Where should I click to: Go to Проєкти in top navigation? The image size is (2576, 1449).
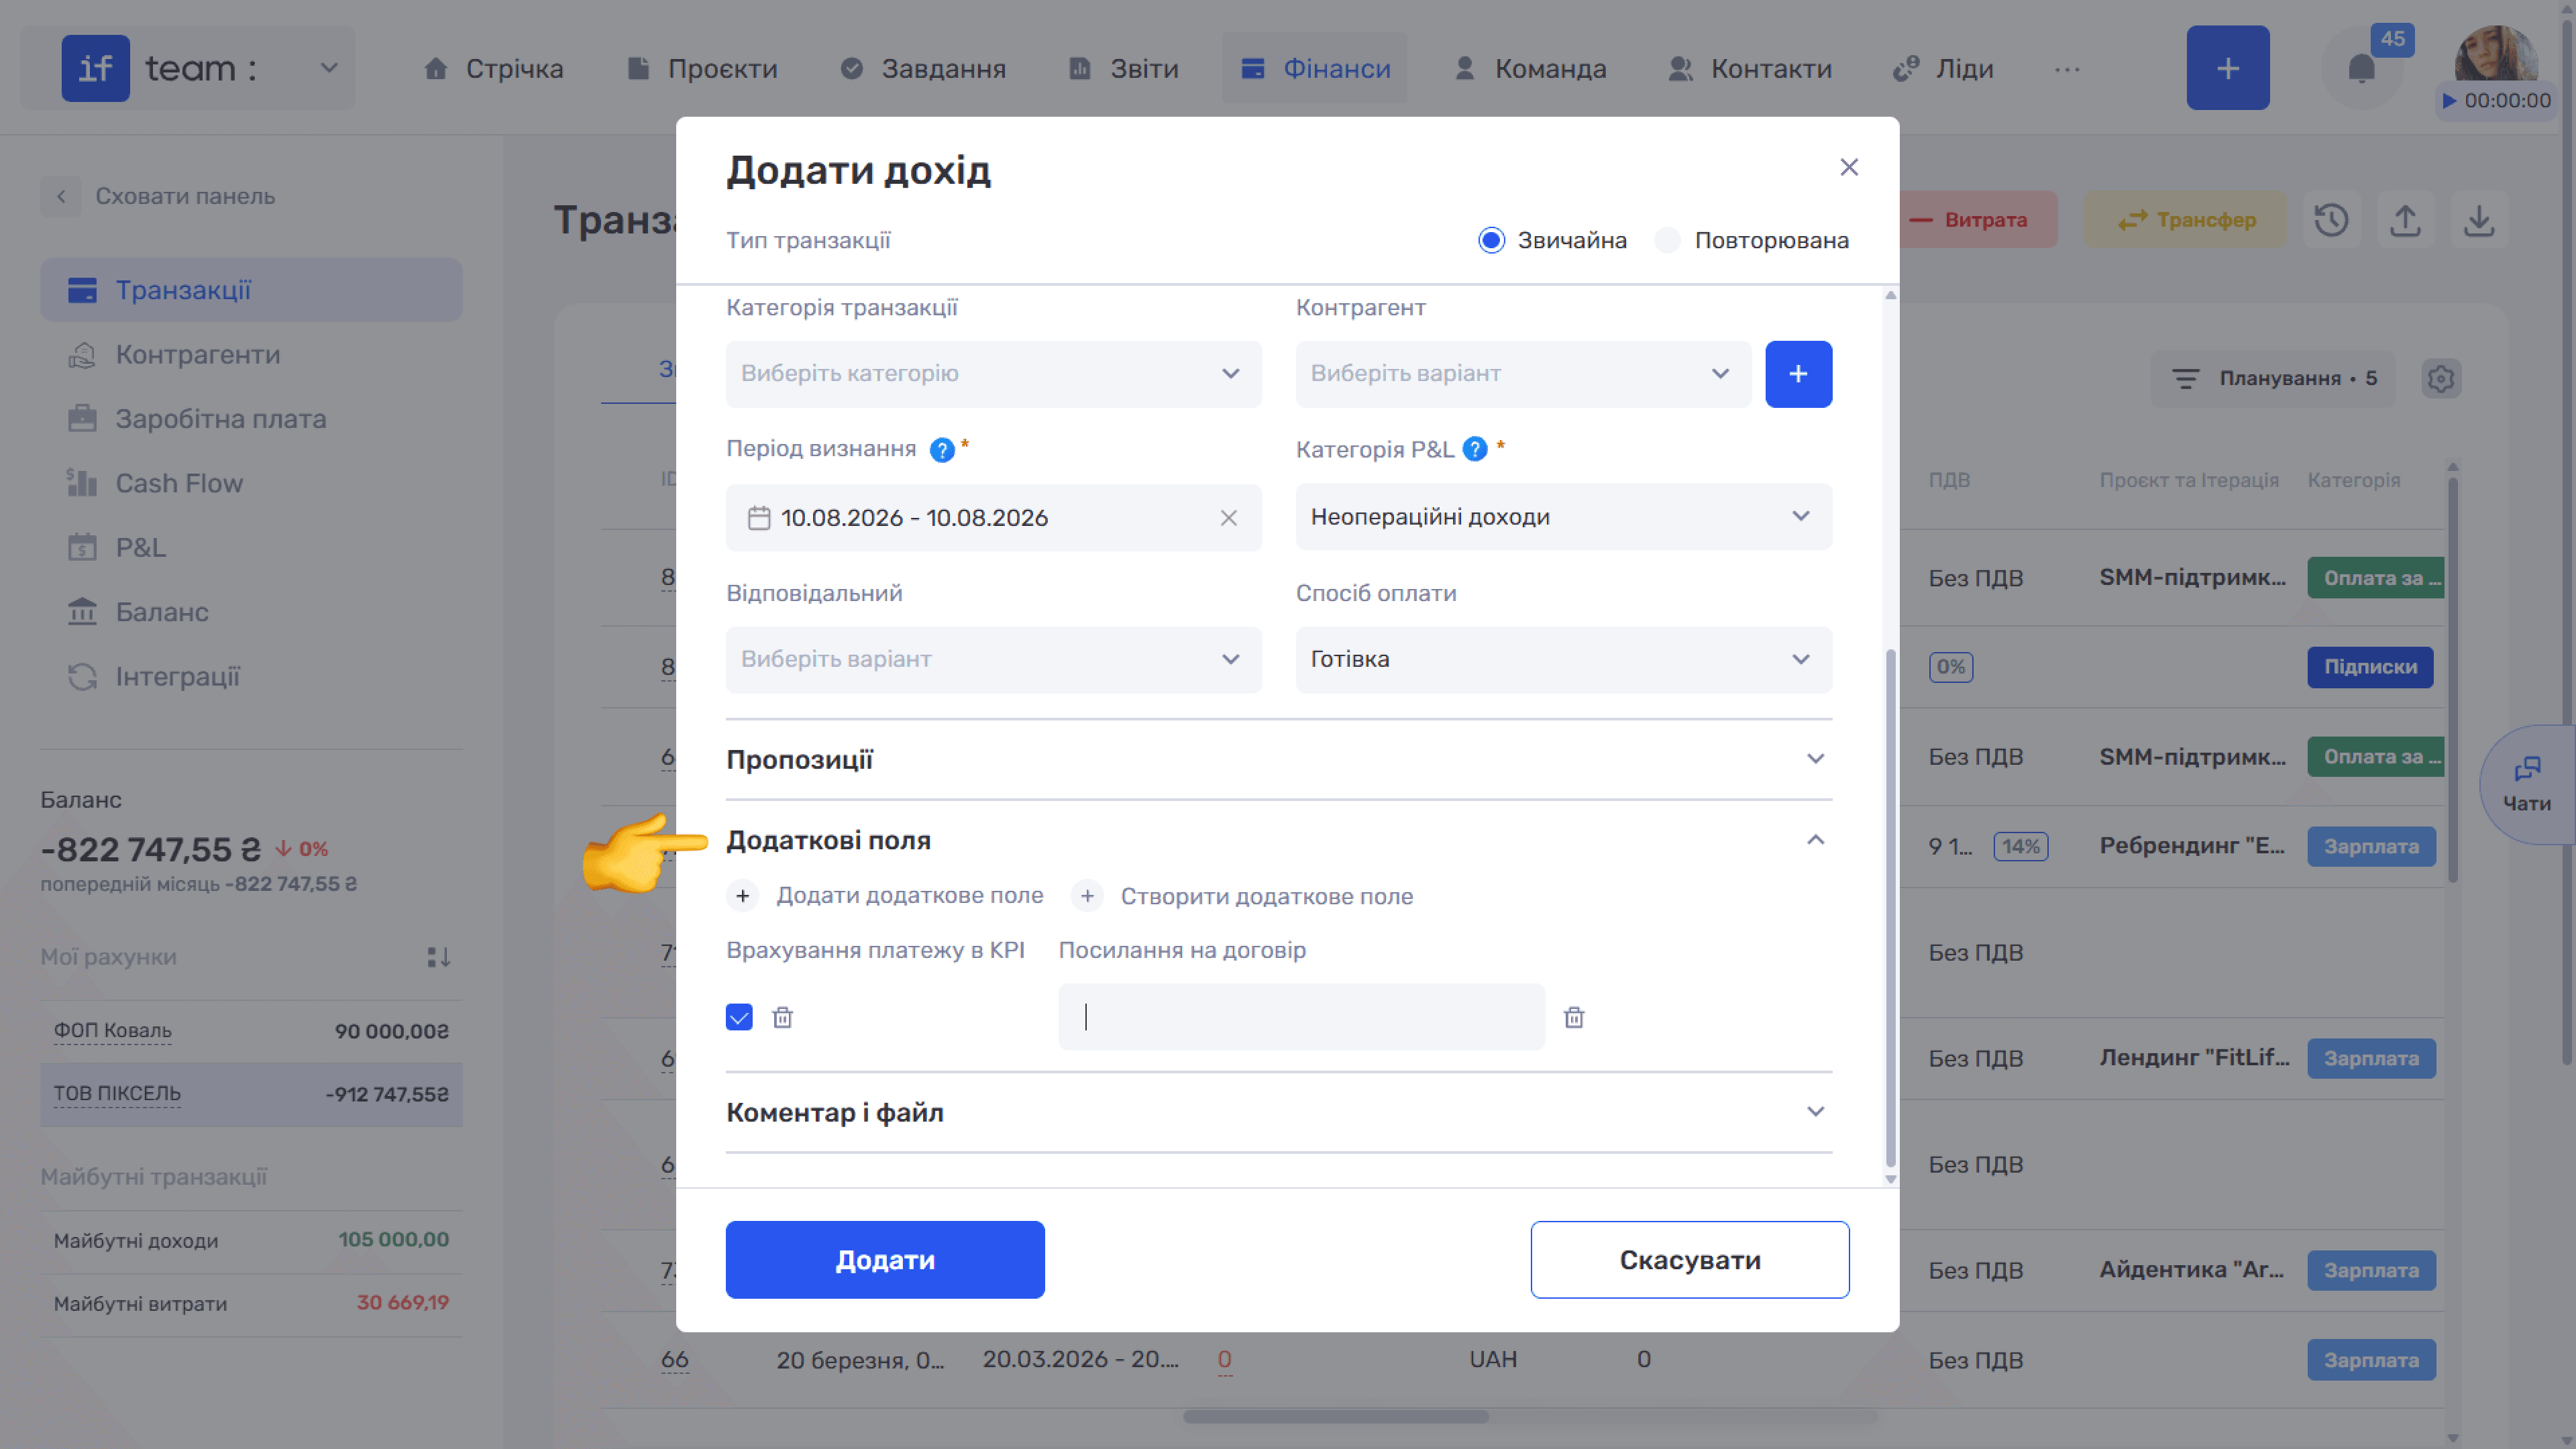(x=702, y=69)
